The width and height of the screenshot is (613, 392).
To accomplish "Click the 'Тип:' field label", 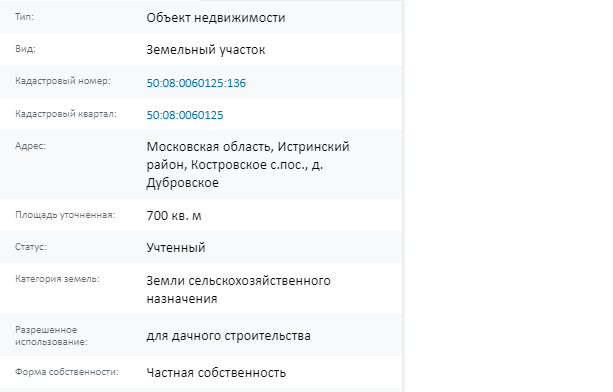I will (x=24, y=17).
